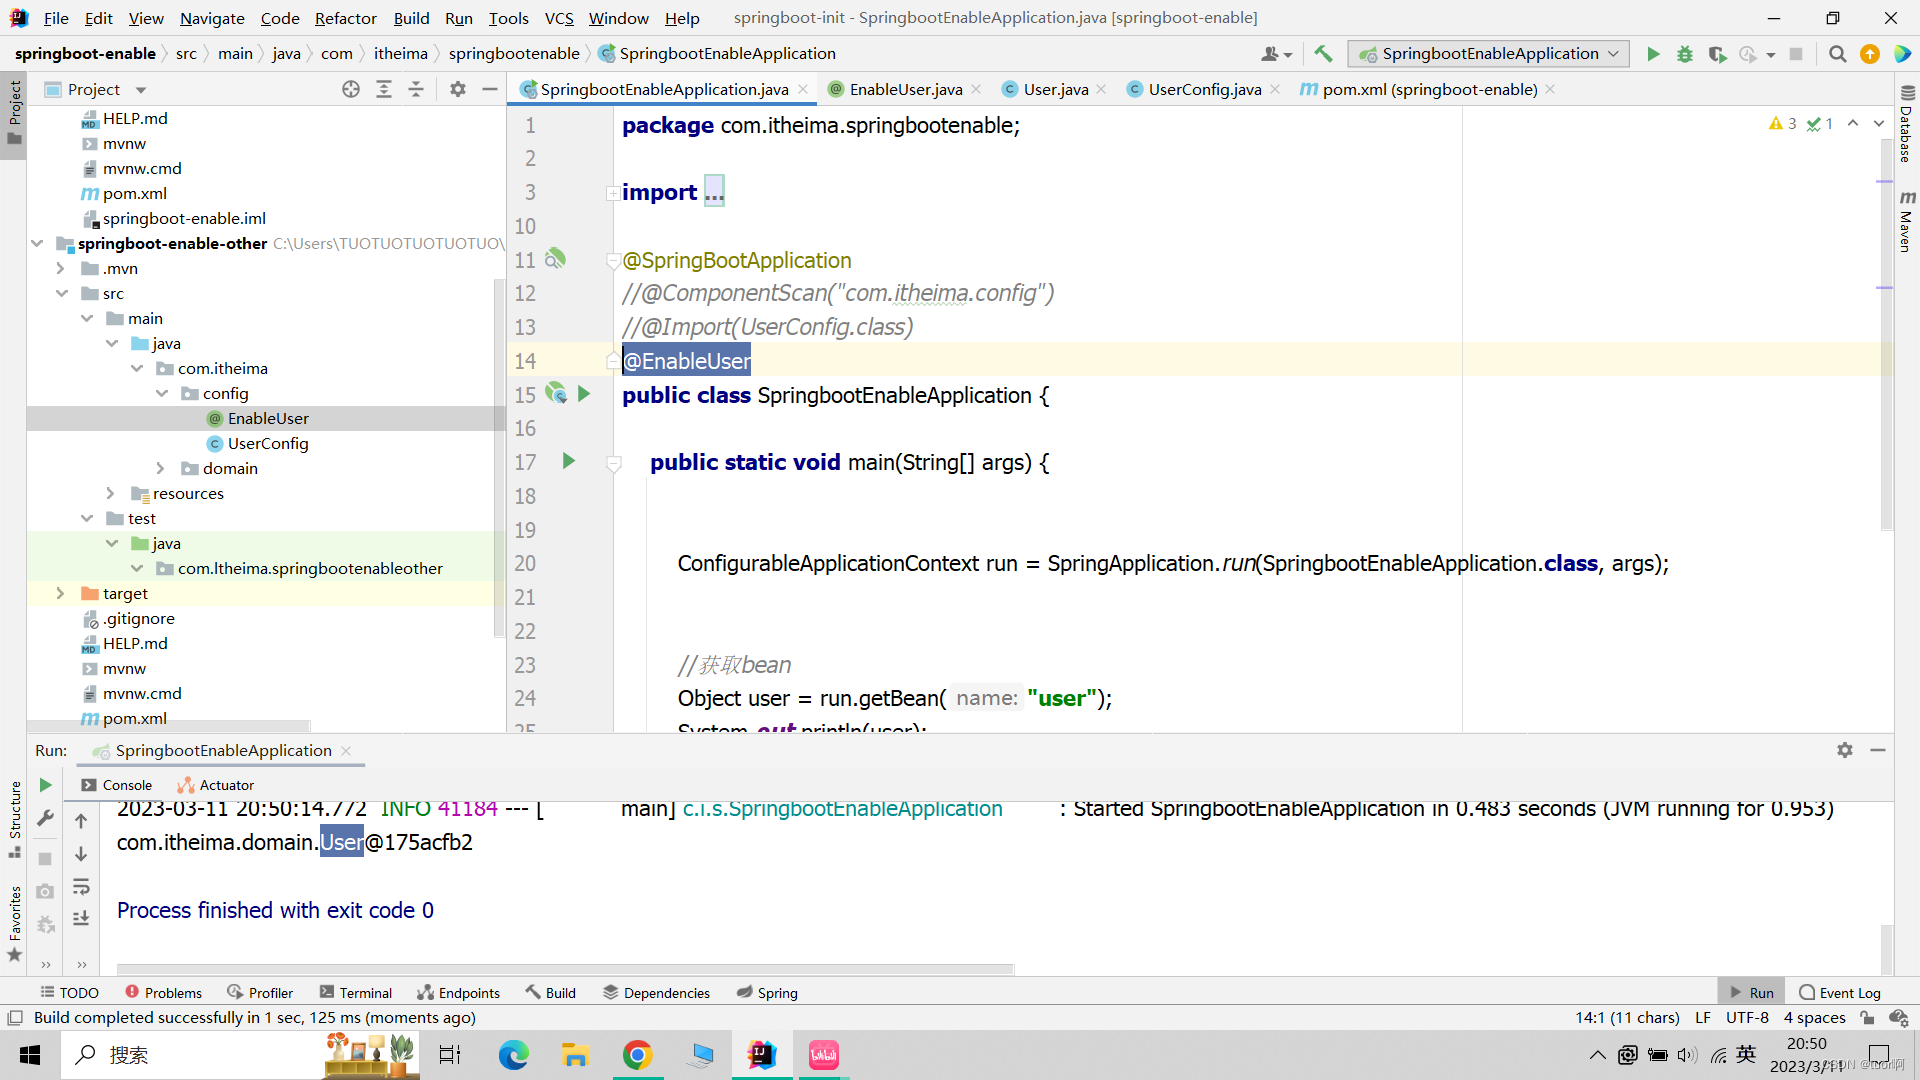Switch to the UserConfig.java editor tab
The width and height of the screenshot is (1920, 1080).
pos(1204,89)
